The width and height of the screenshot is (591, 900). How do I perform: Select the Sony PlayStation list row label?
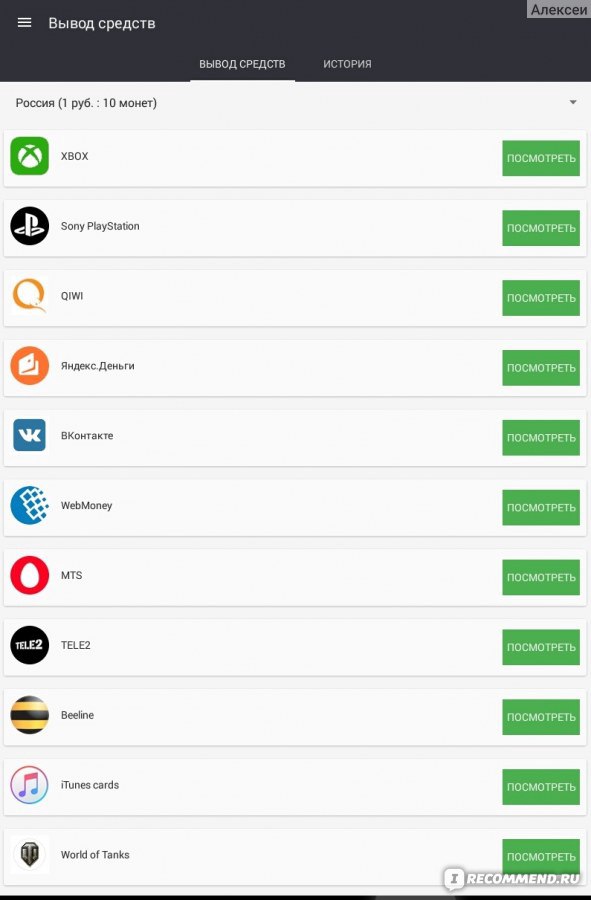click(x=100, y=226)
